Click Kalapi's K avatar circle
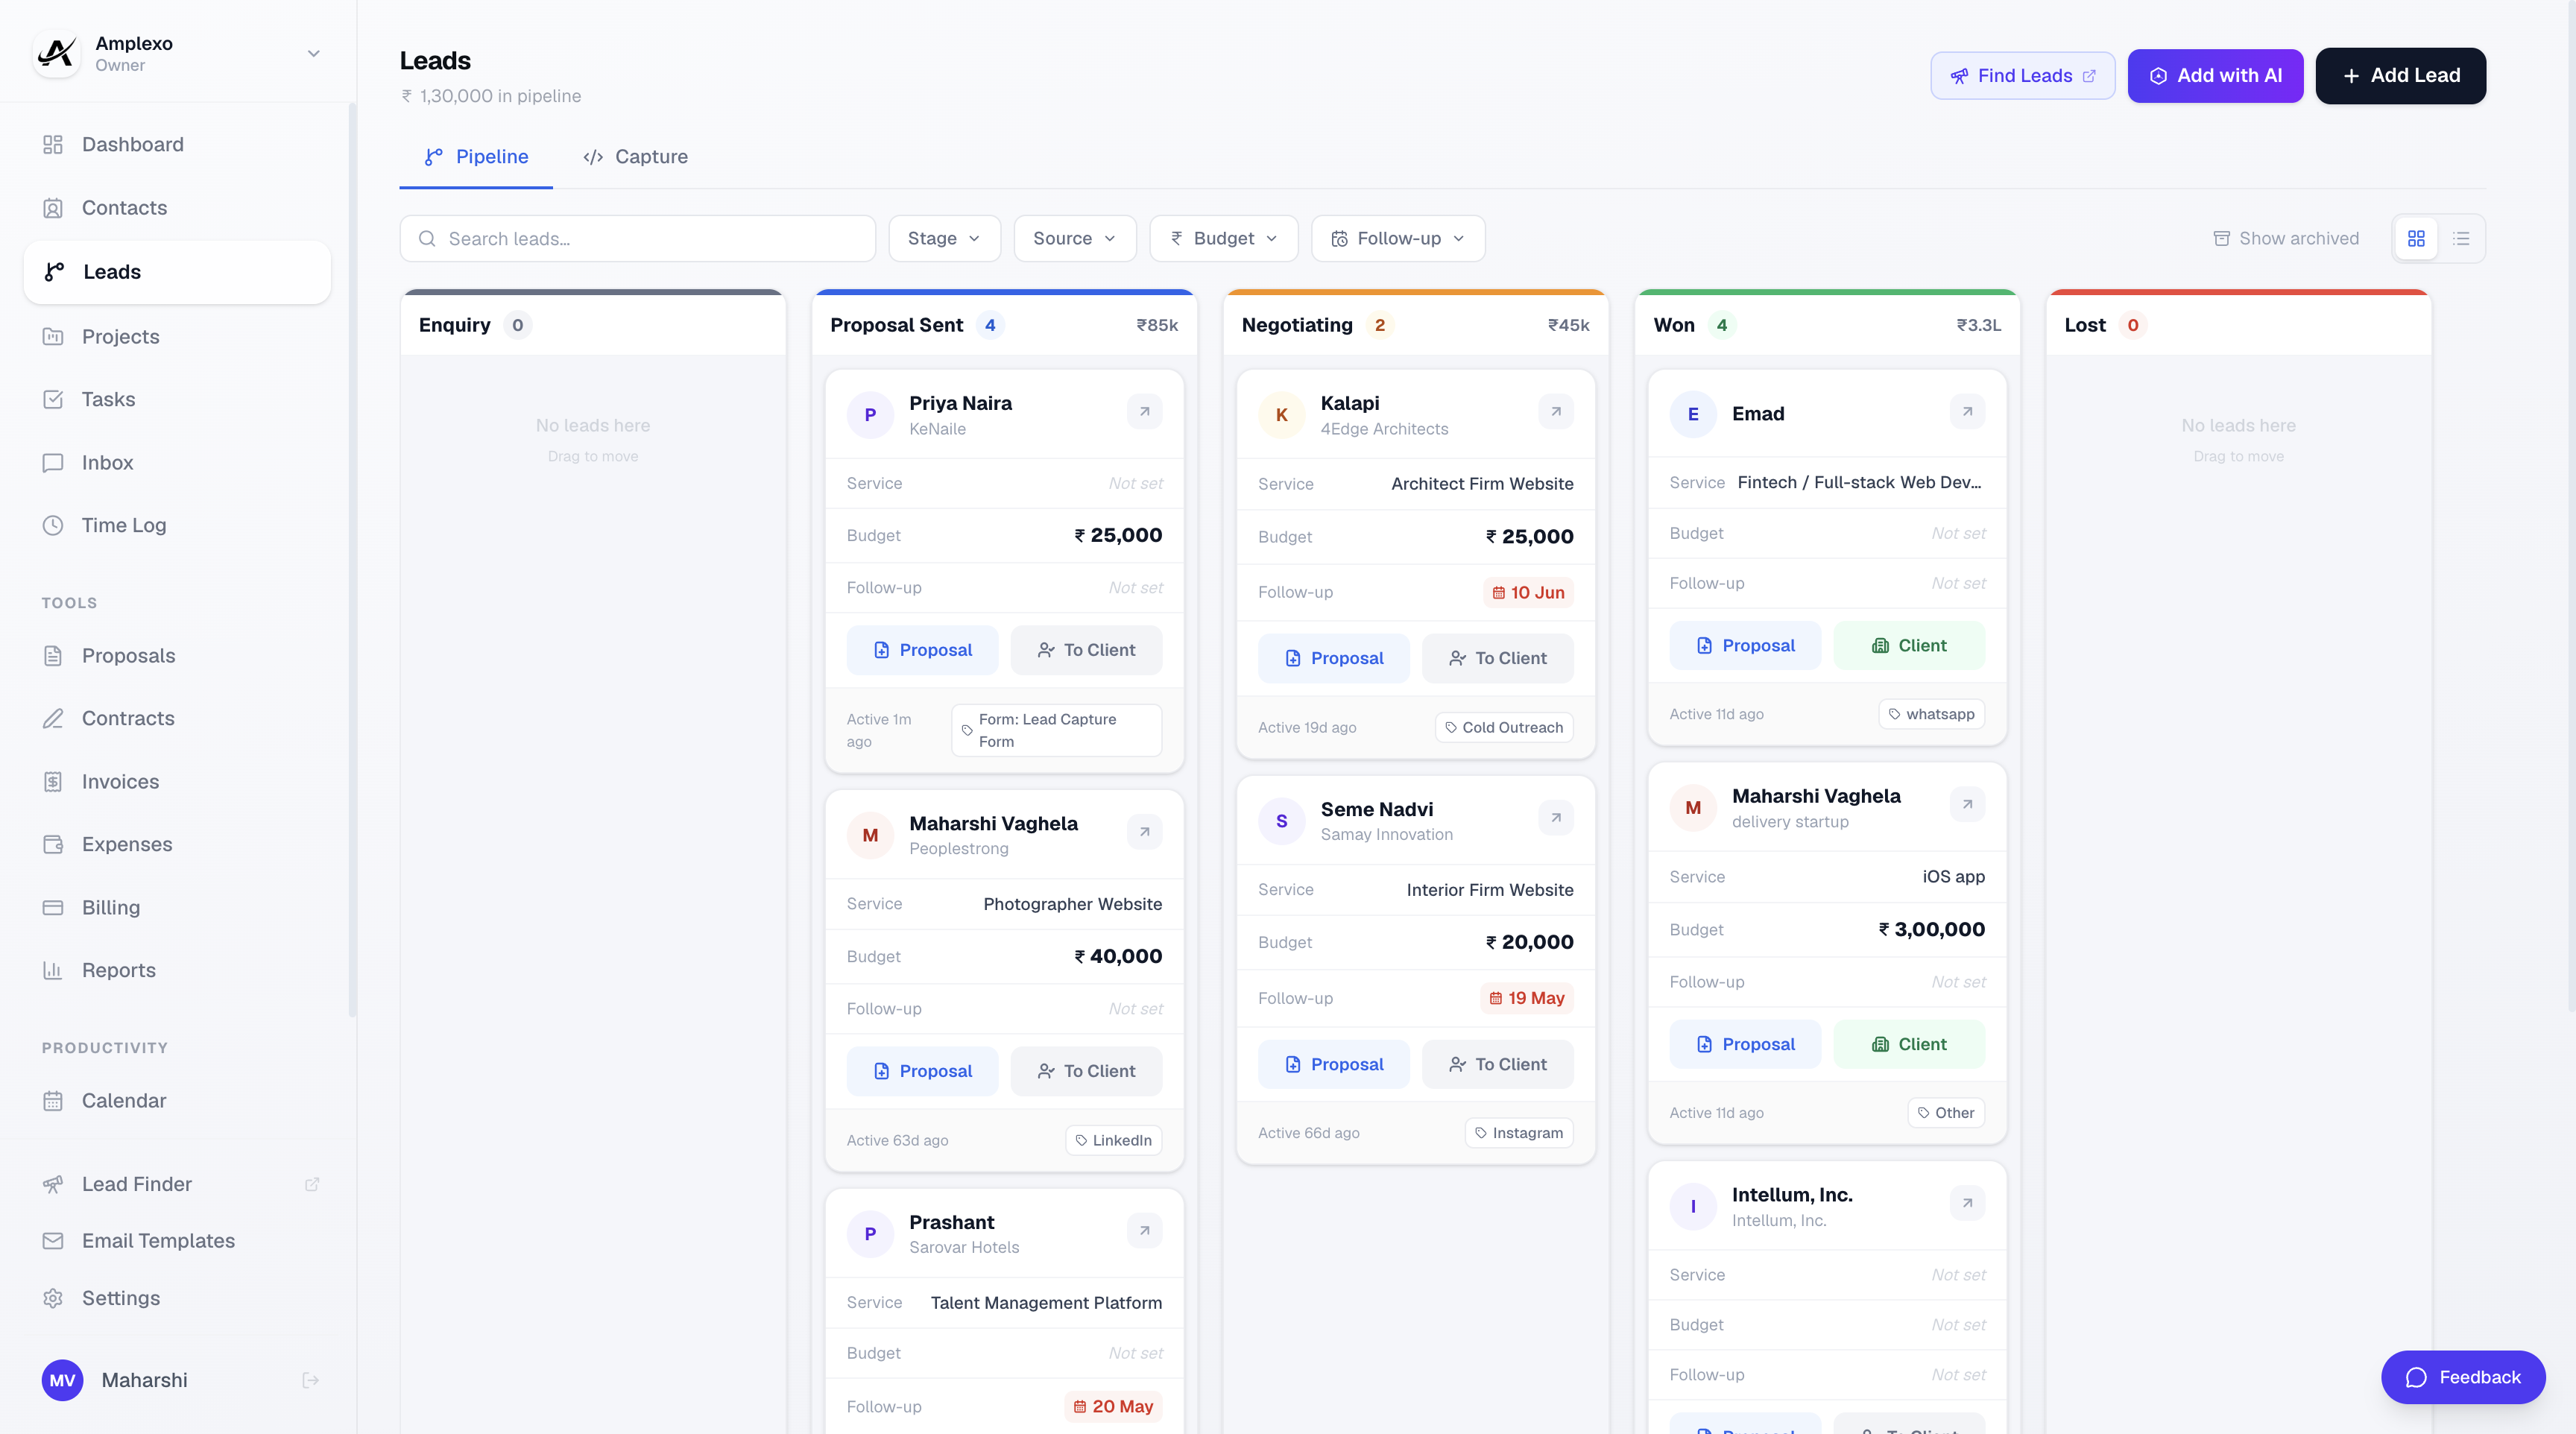Viewport: 2576px width, 1434px height. pyautogui.click(x=1281, y=415)
